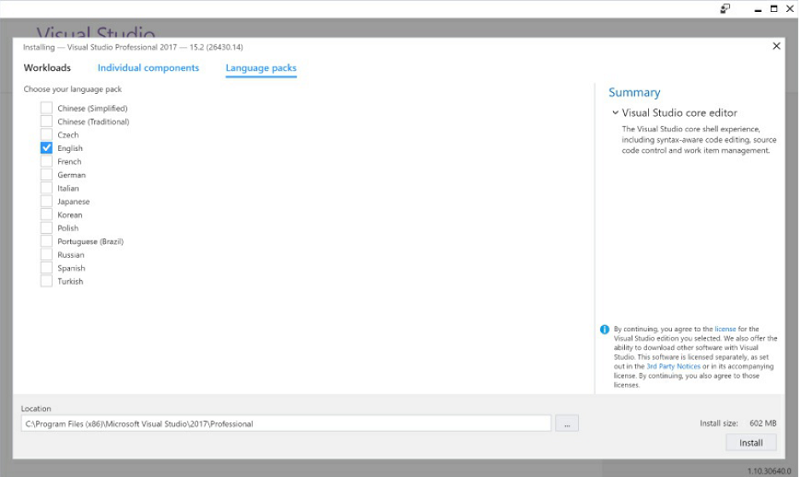800x477 pixels.
Task: Select the Language packs tab
Action: pyautogui.click(x=261, y=68)
